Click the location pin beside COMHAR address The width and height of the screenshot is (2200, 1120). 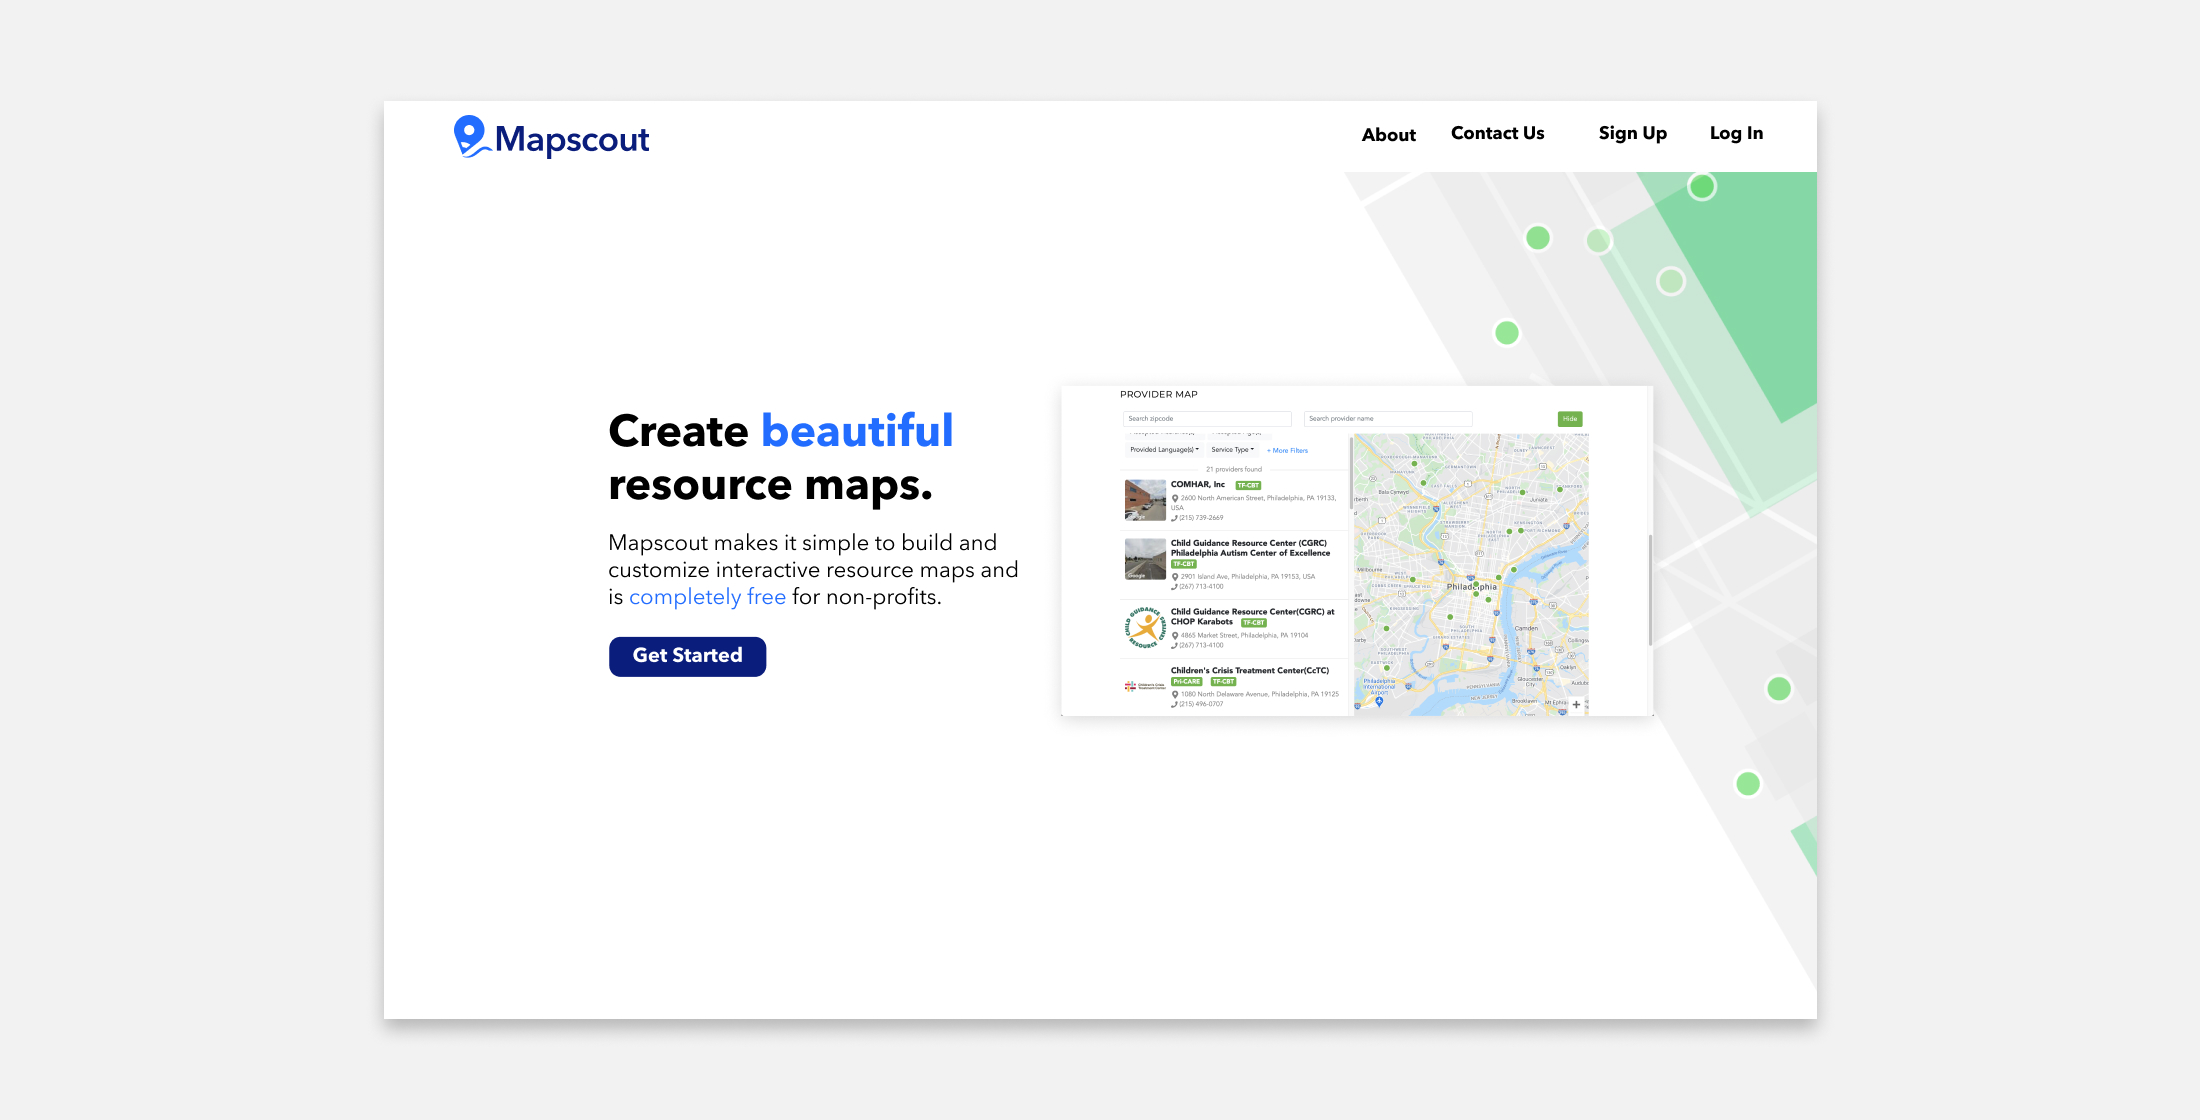pyautogui.click(x=1175, y=498)
